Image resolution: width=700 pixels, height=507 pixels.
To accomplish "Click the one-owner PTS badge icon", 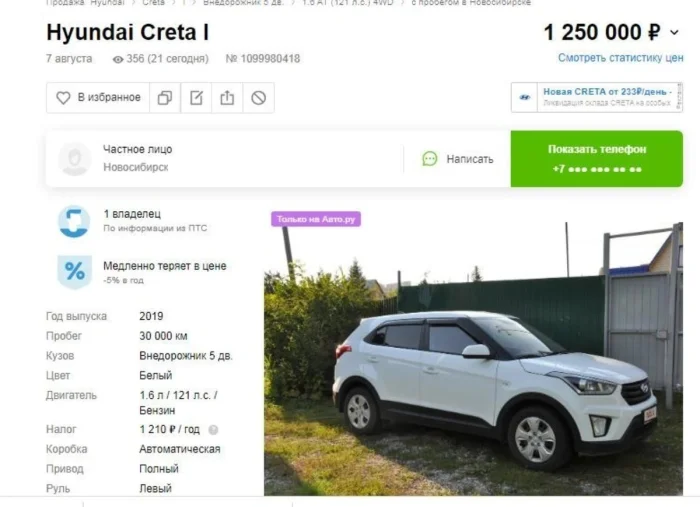I will coord(74,221).
